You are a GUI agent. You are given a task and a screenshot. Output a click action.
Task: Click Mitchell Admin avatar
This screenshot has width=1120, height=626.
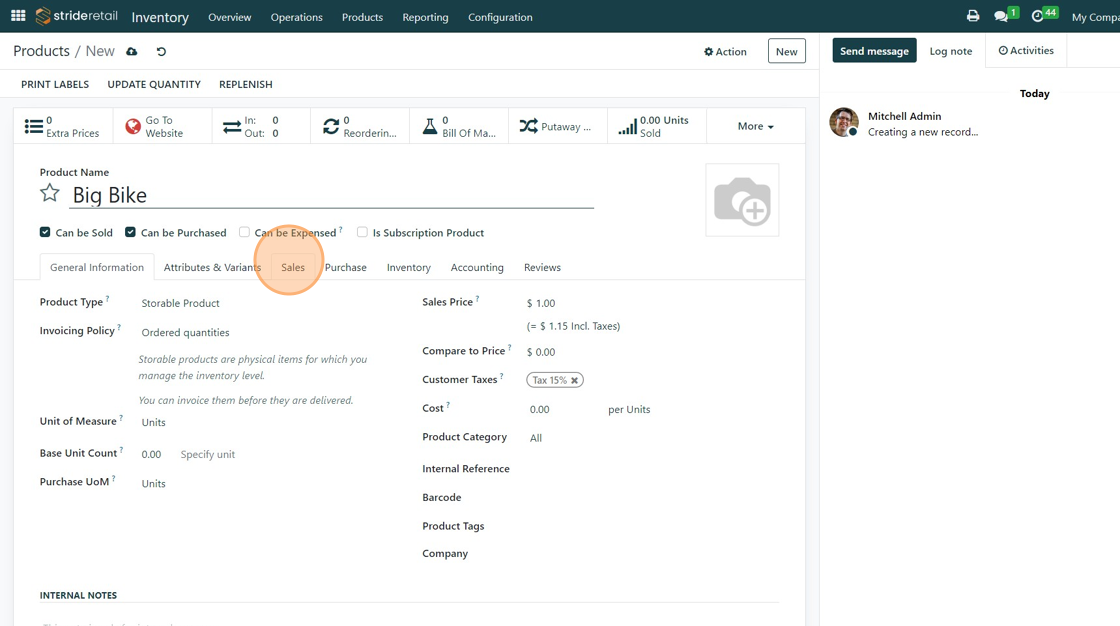click(844, 122)
